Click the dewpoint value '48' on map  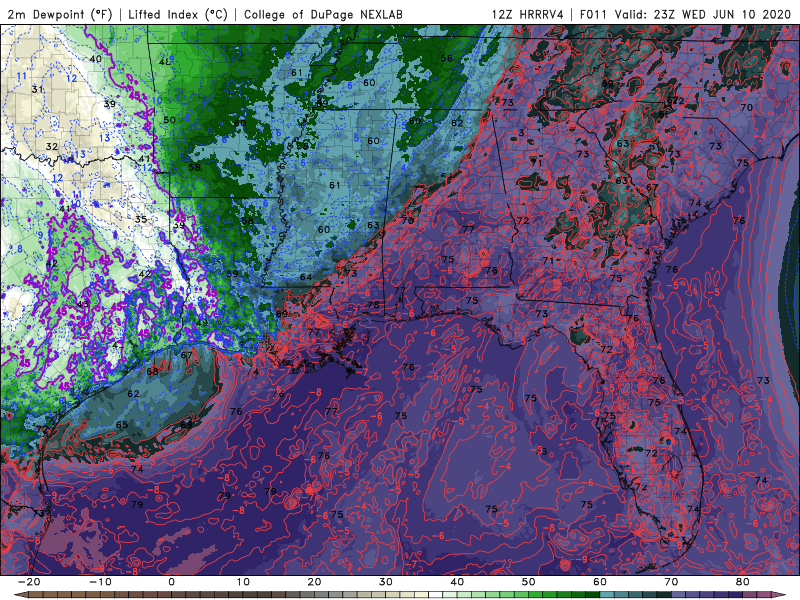(164, 62)
